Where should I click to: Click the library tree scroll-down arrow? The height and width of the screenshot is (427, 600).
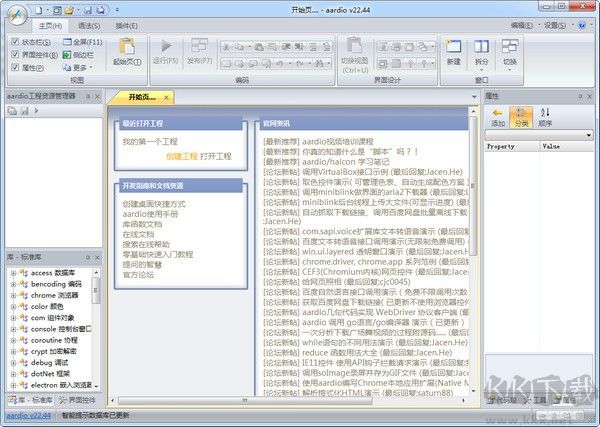[96, 386]
